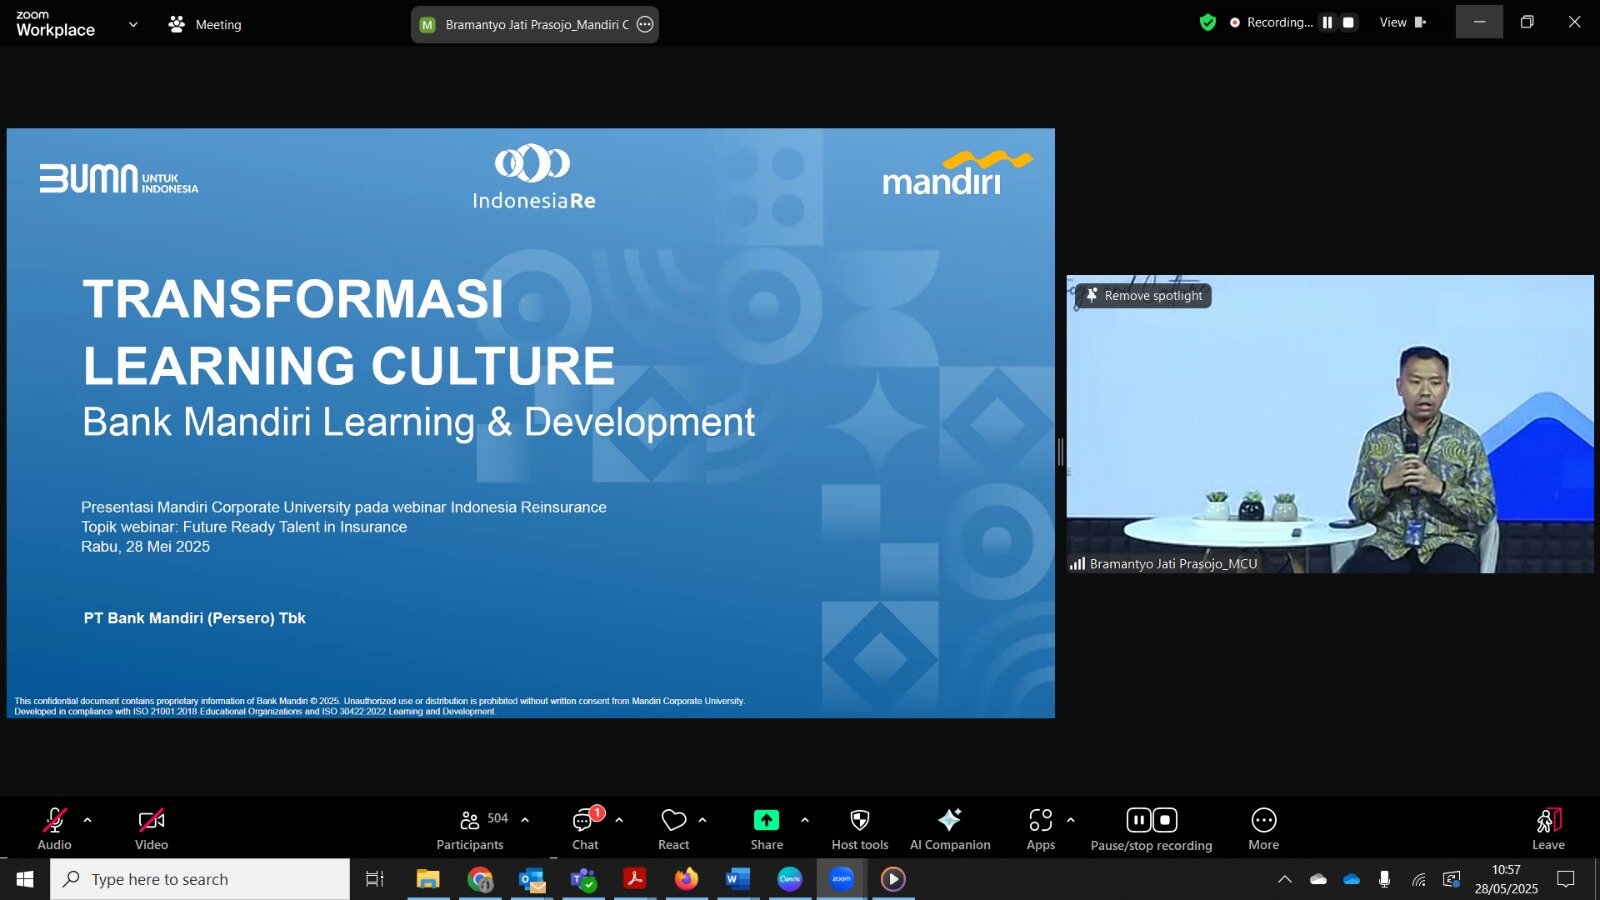Unmute the Audio microphone
This screenshot has height=900, width=1600.
coord(54,829)
